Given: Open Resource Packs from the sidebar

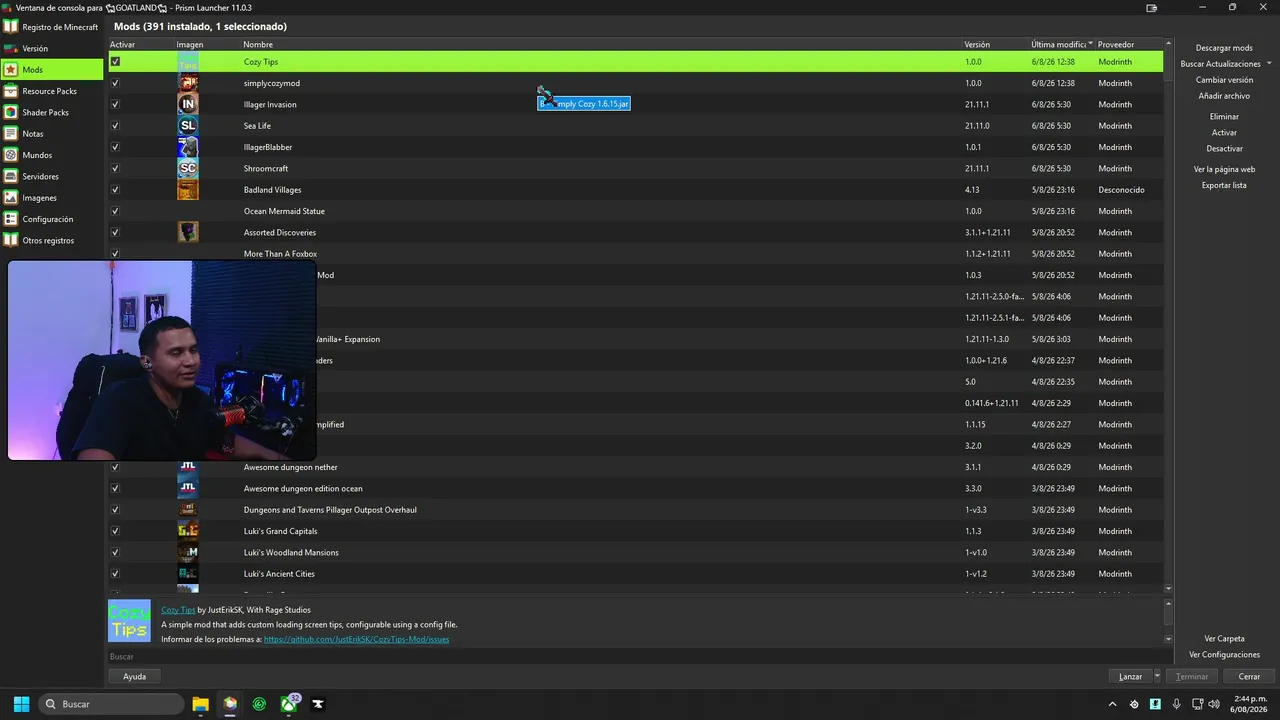Looking at the screenshot, I should 52,91.
